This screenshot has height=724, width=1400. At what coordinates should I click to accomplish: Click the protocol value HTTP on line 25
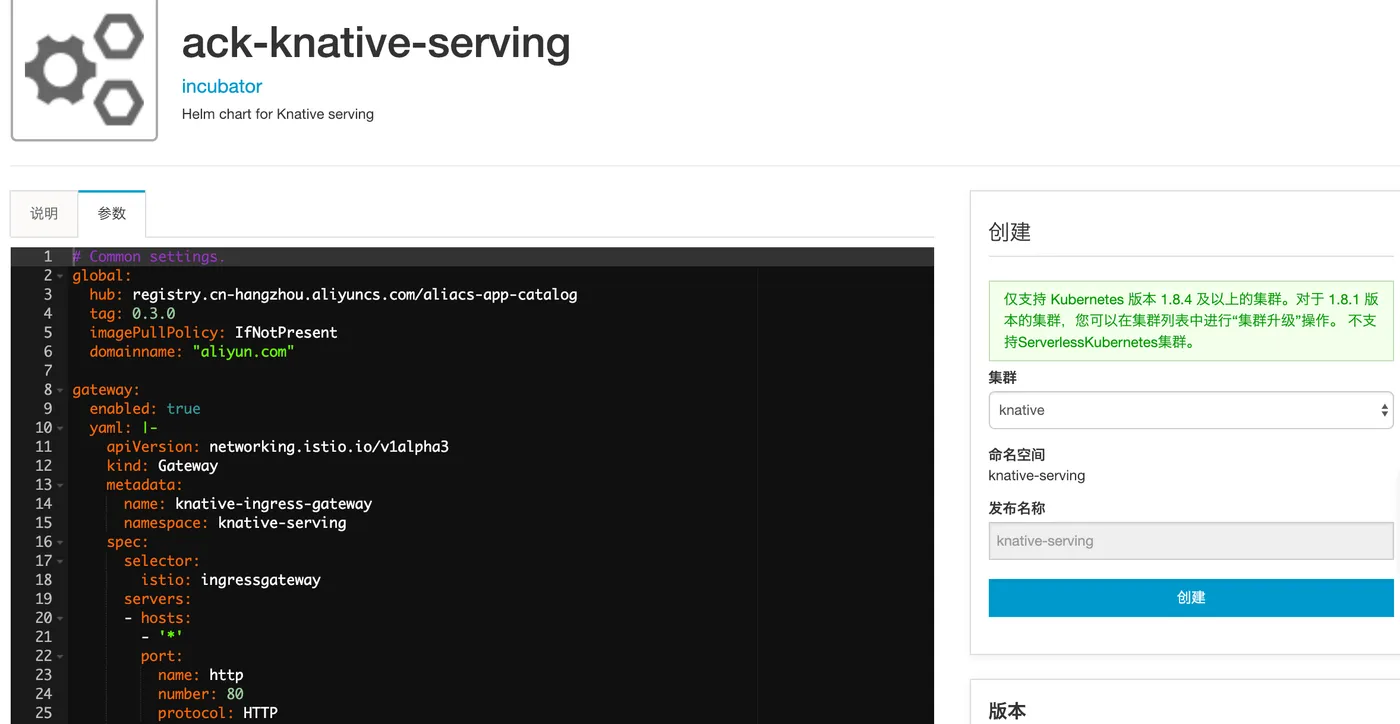[x=260, y=712]
